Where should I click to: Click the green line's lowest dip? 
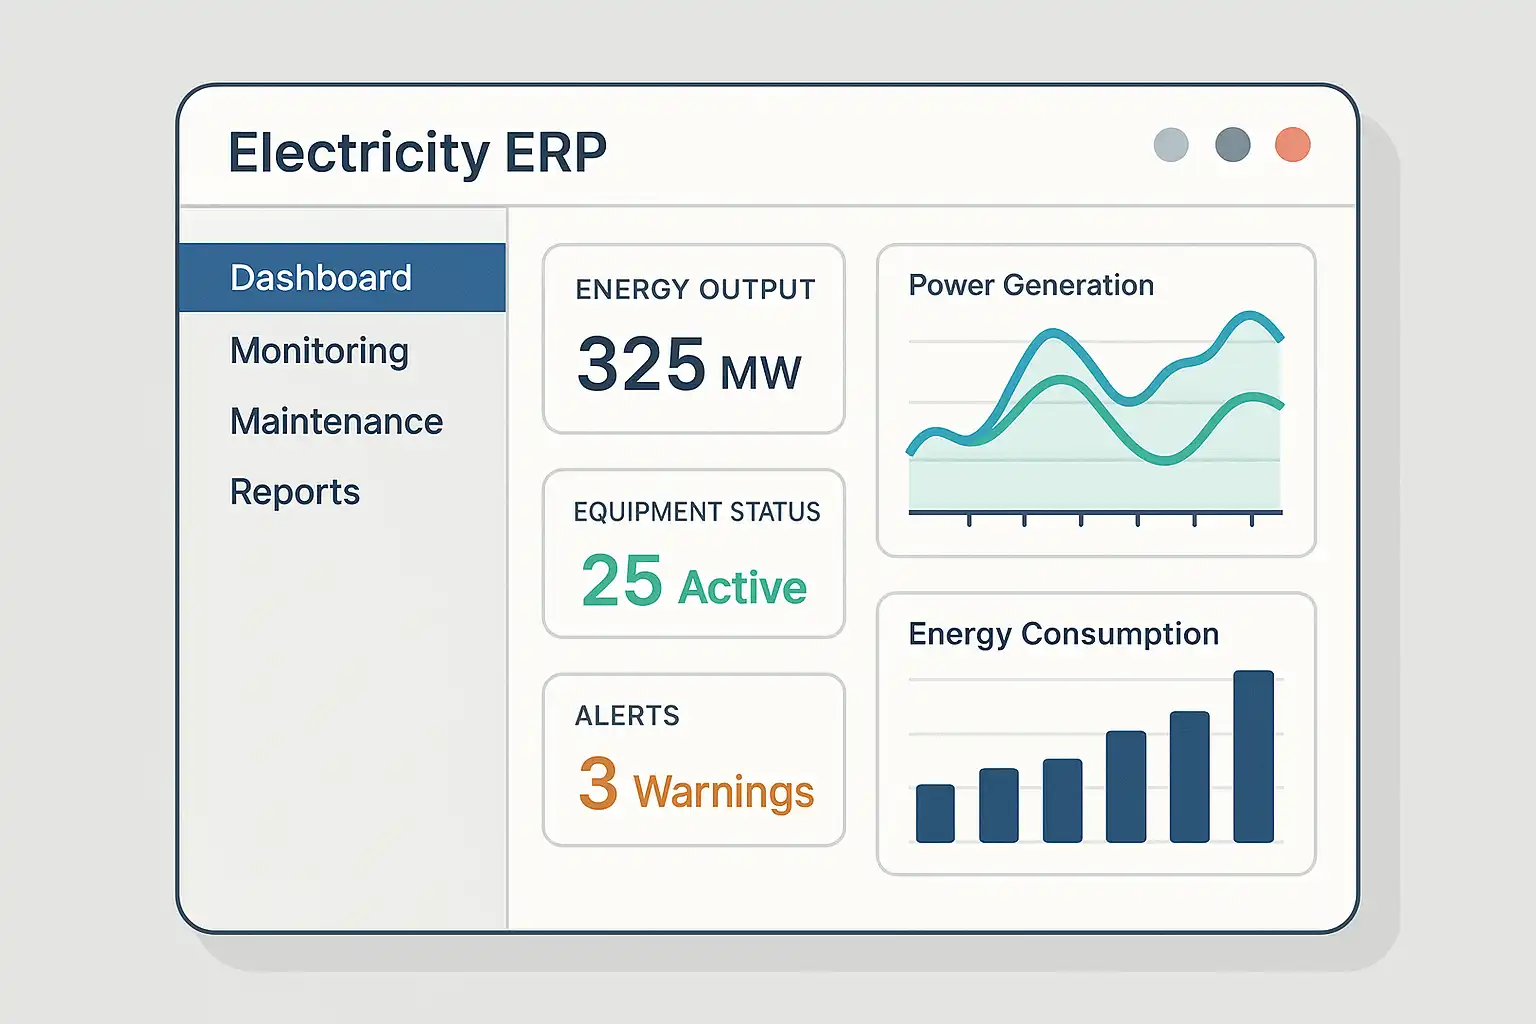pyautogui.click(x=1165, y=460)
